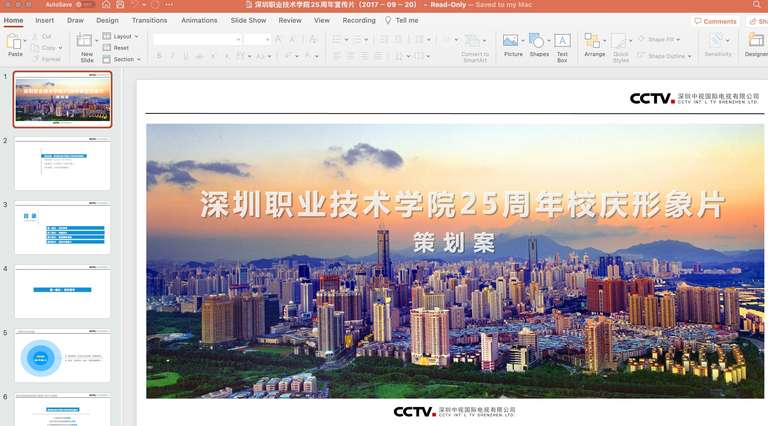Click the Save icon in title bar
The width and height of the screenshot is (768, 426).
(x=120, y=4)
